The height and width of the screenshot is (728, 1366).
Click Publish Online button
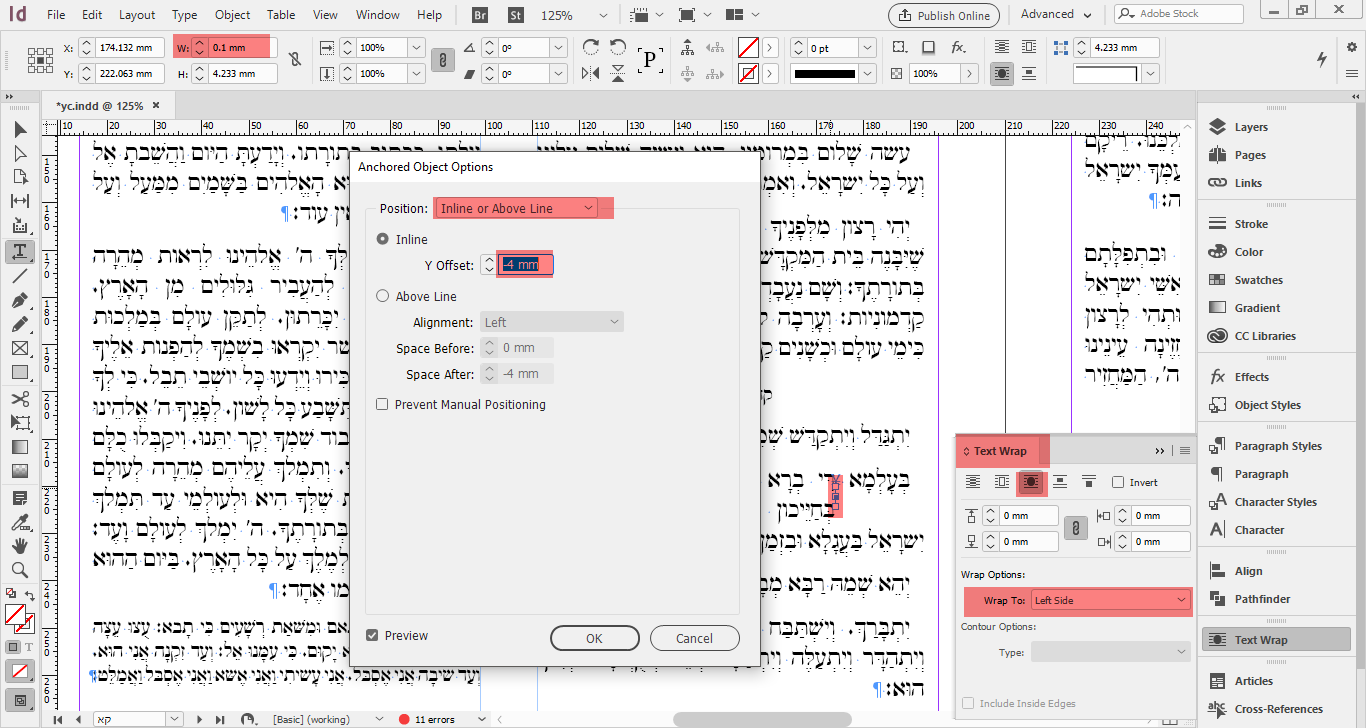943,15
